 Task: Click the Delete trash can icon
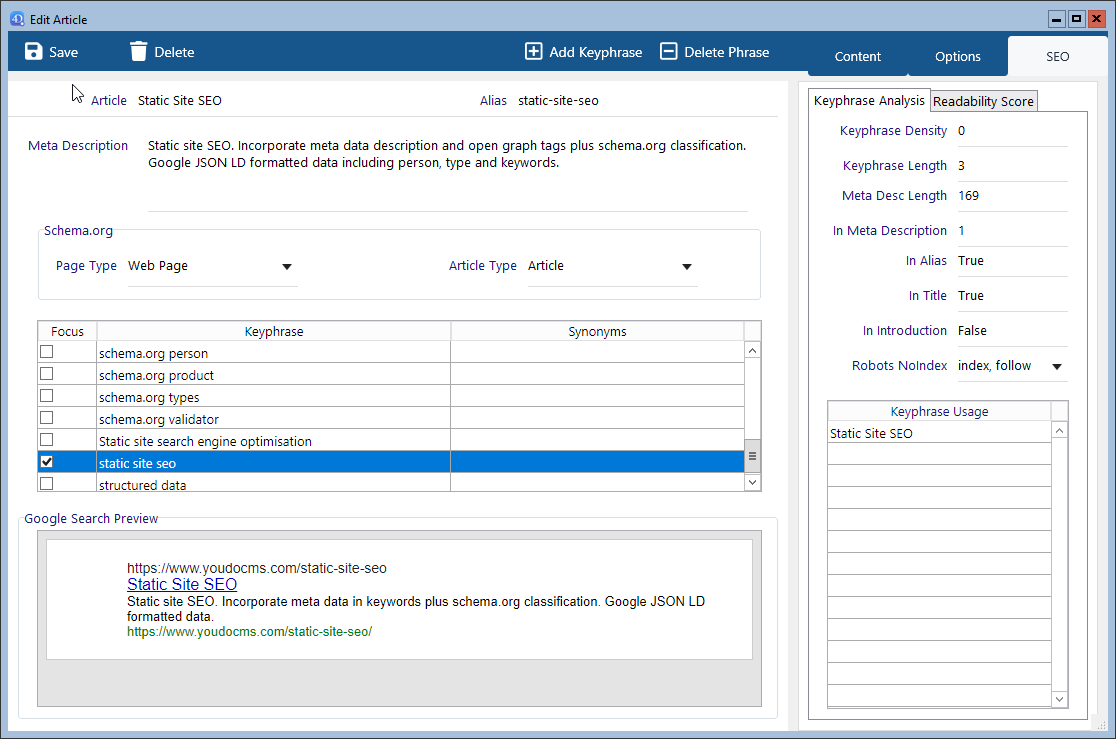(139, 52)
